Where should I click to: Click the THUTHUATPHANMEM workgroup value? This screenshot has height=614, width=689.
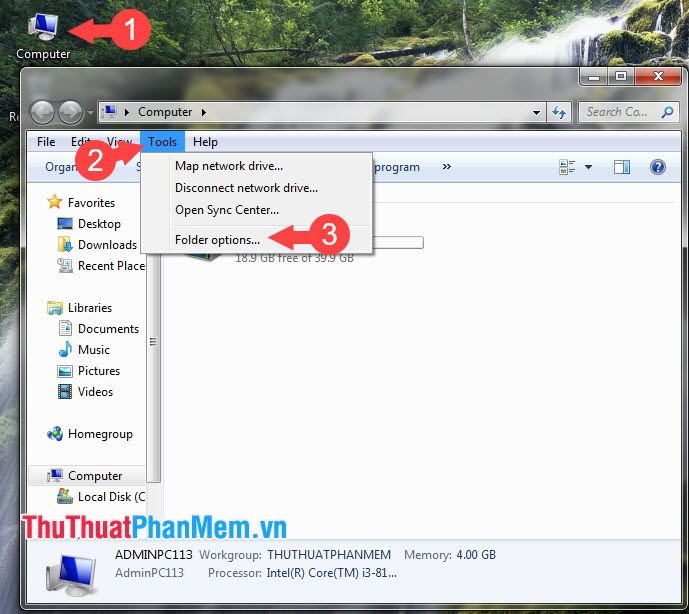click(329, 555)
